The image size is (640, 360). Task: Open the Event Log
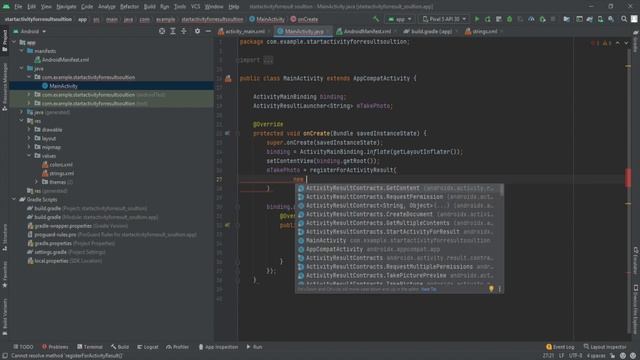pos(560,347)
